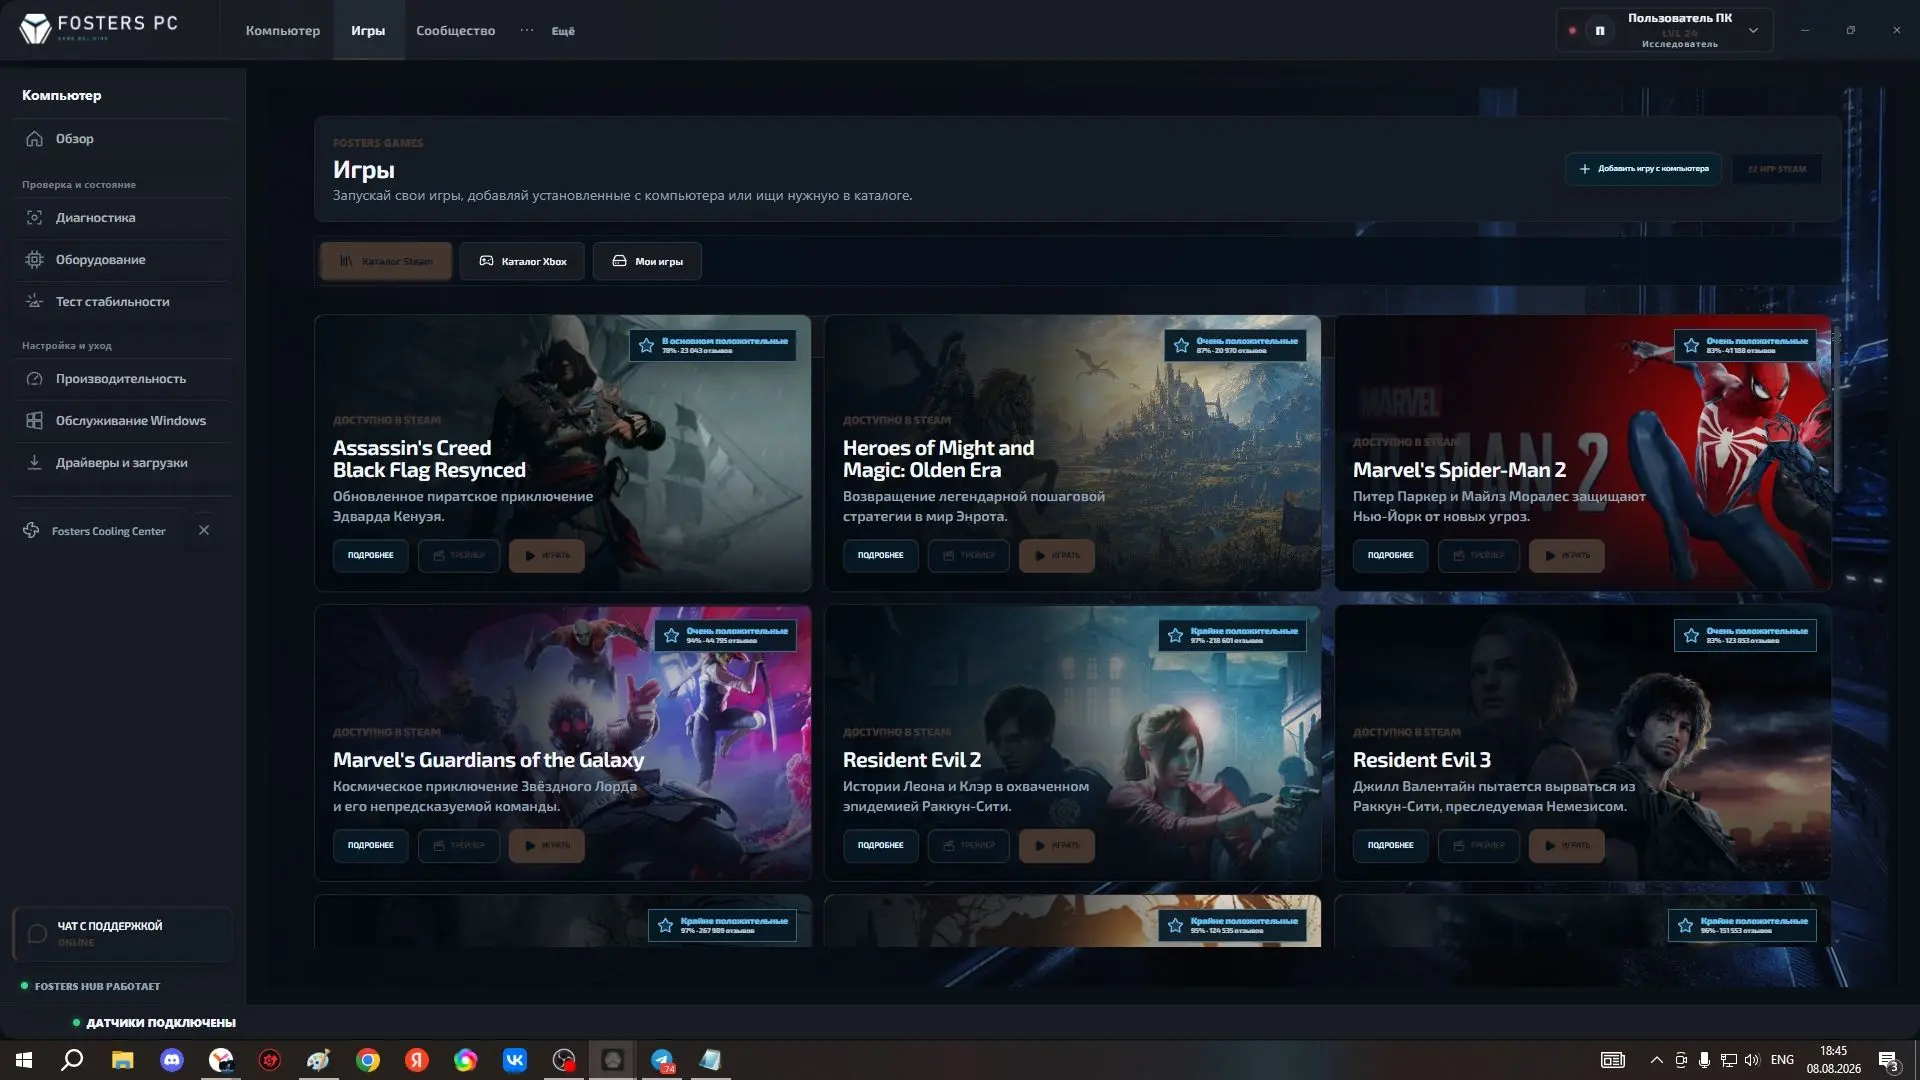
Task: Switch the ENG input language indicator
Action: click(x=1782, y=1060)
